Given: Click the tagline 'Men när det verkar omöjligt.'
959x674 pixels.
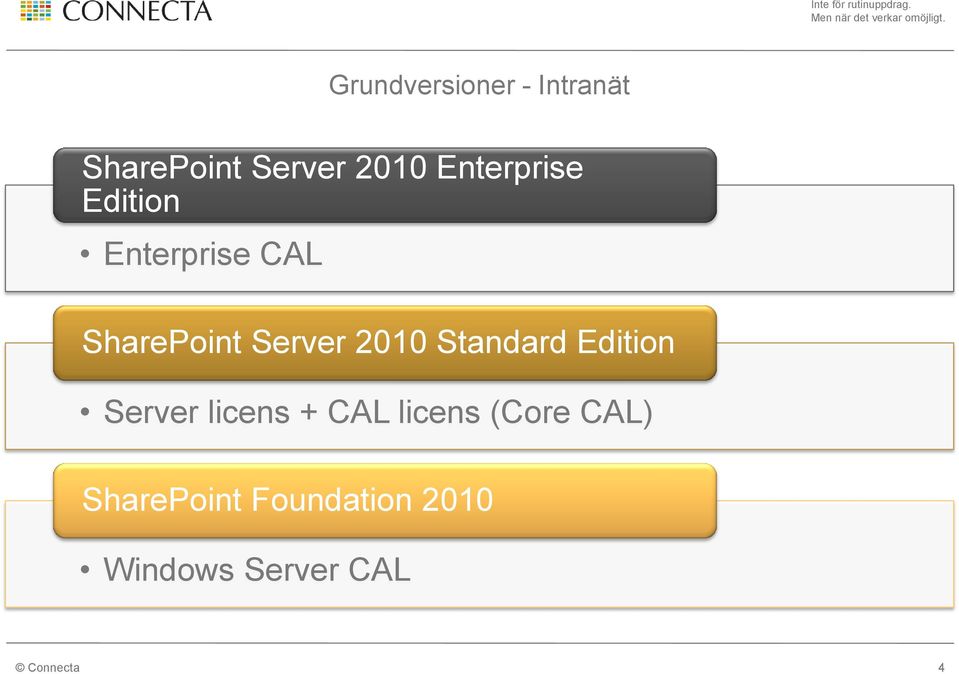Looking at the screenshot, I should point(878,18).
